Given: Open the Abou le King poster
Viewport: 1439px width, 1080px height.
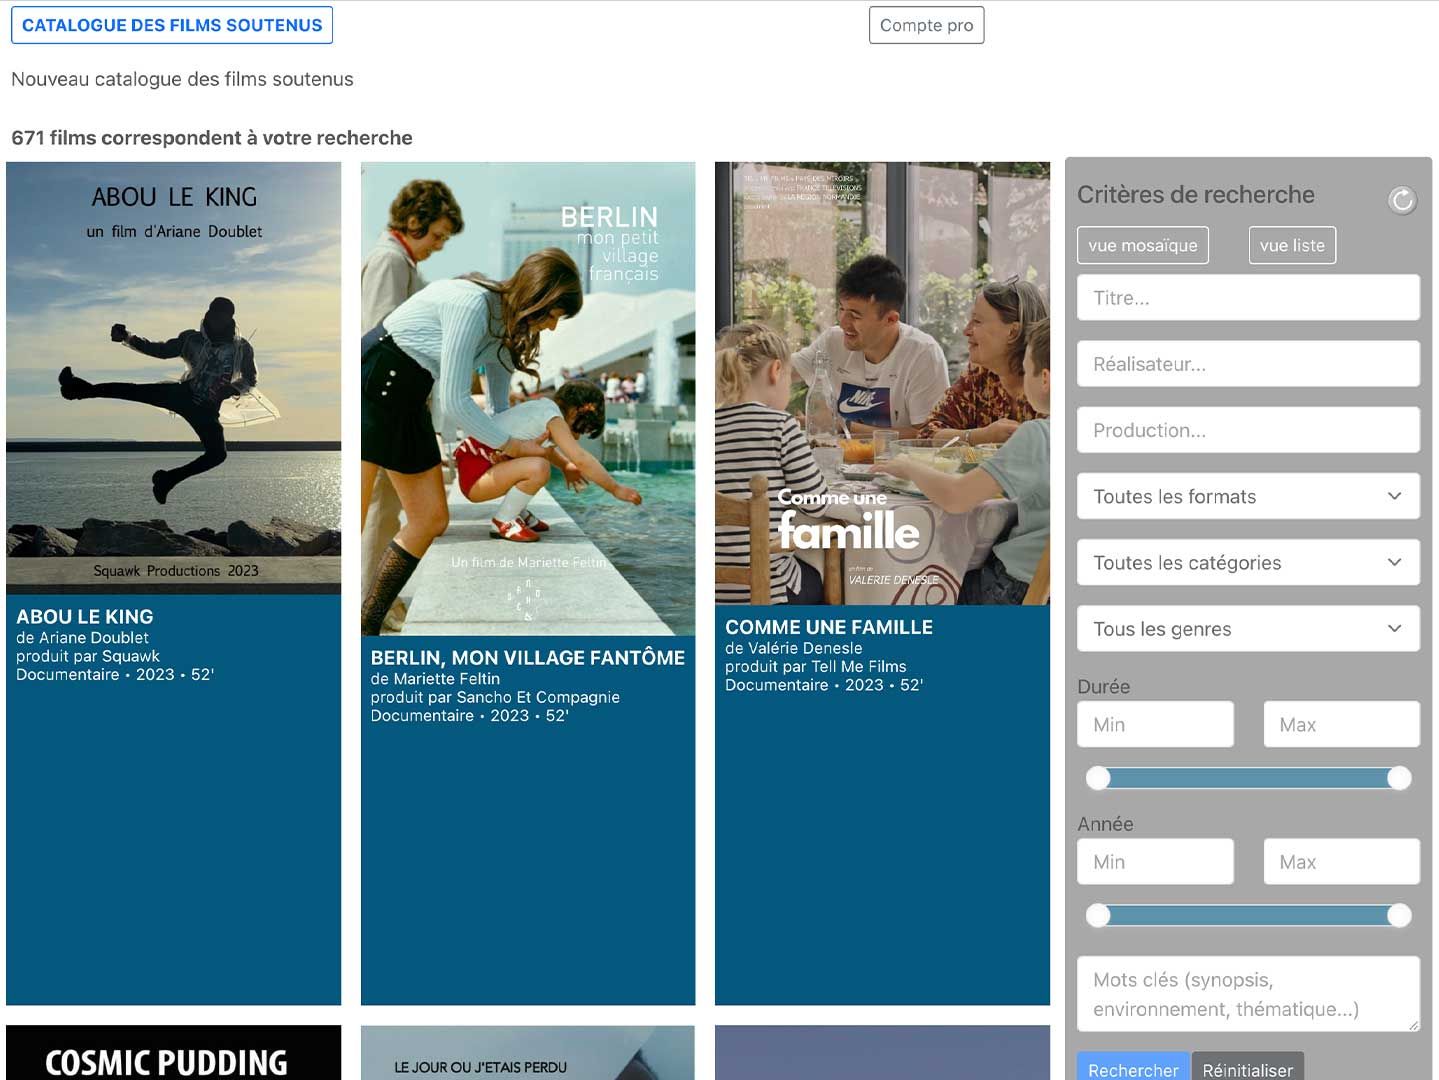Looking at the screenshot, I should click(174, 378).
